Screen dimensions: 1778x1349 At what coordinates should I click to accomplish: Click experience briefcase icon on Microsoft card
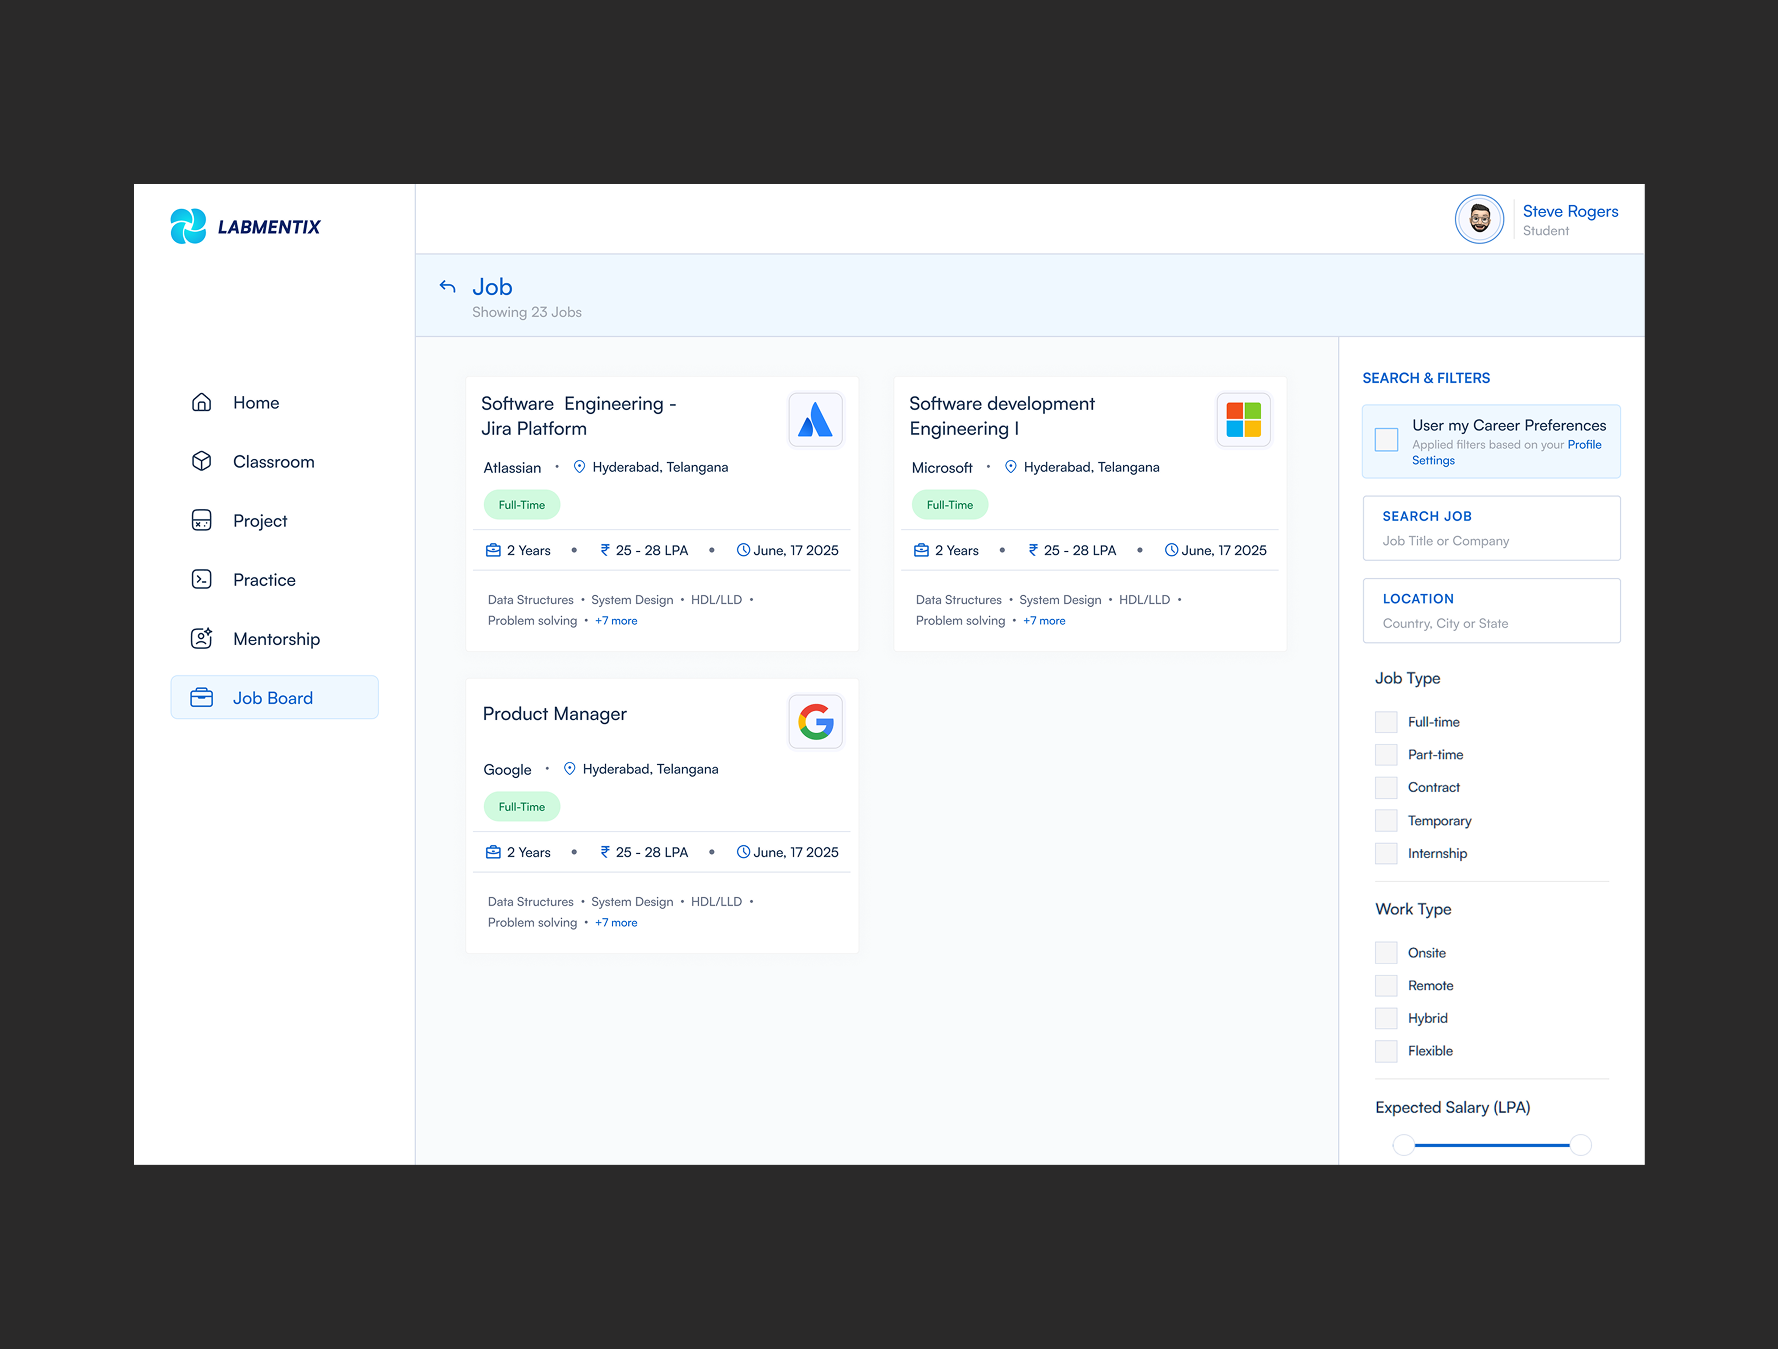point(921,550)
